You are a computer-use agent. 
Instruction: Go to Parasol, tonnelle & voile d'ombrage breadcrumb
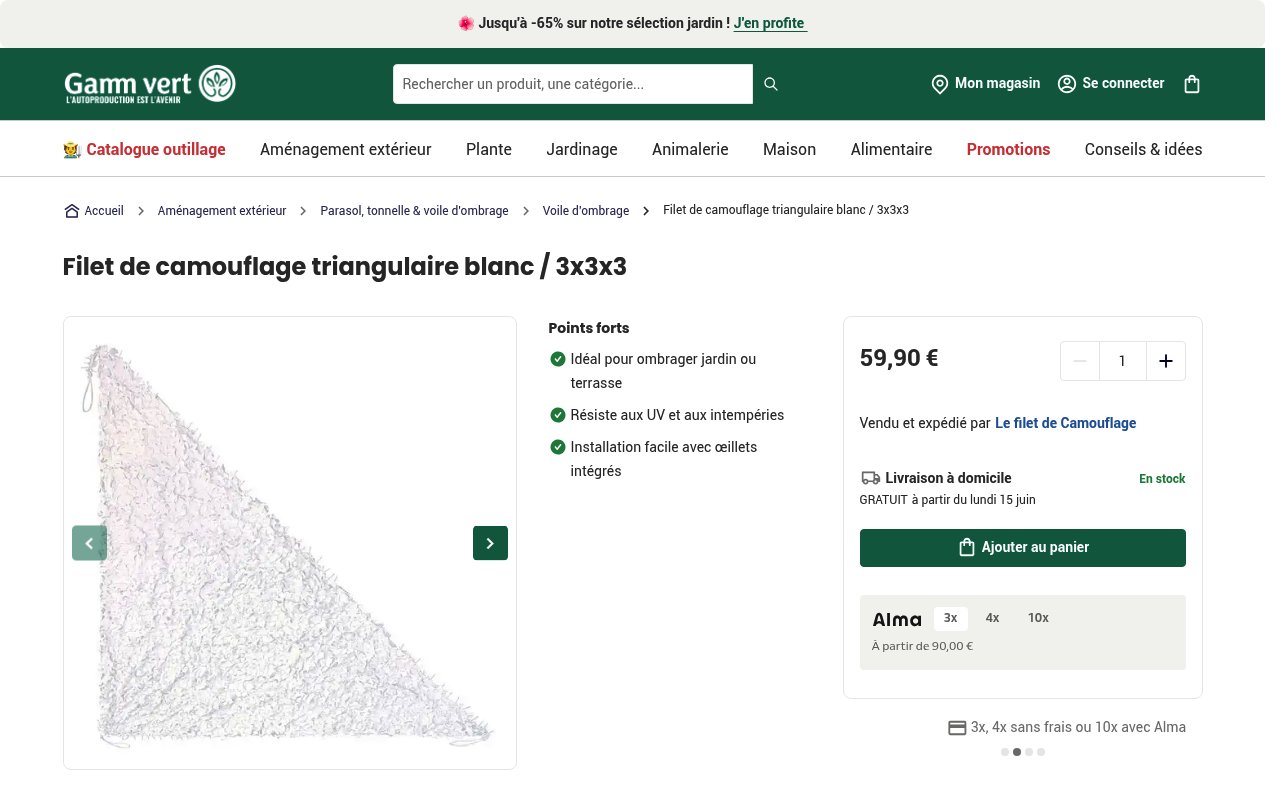(414, 211)
